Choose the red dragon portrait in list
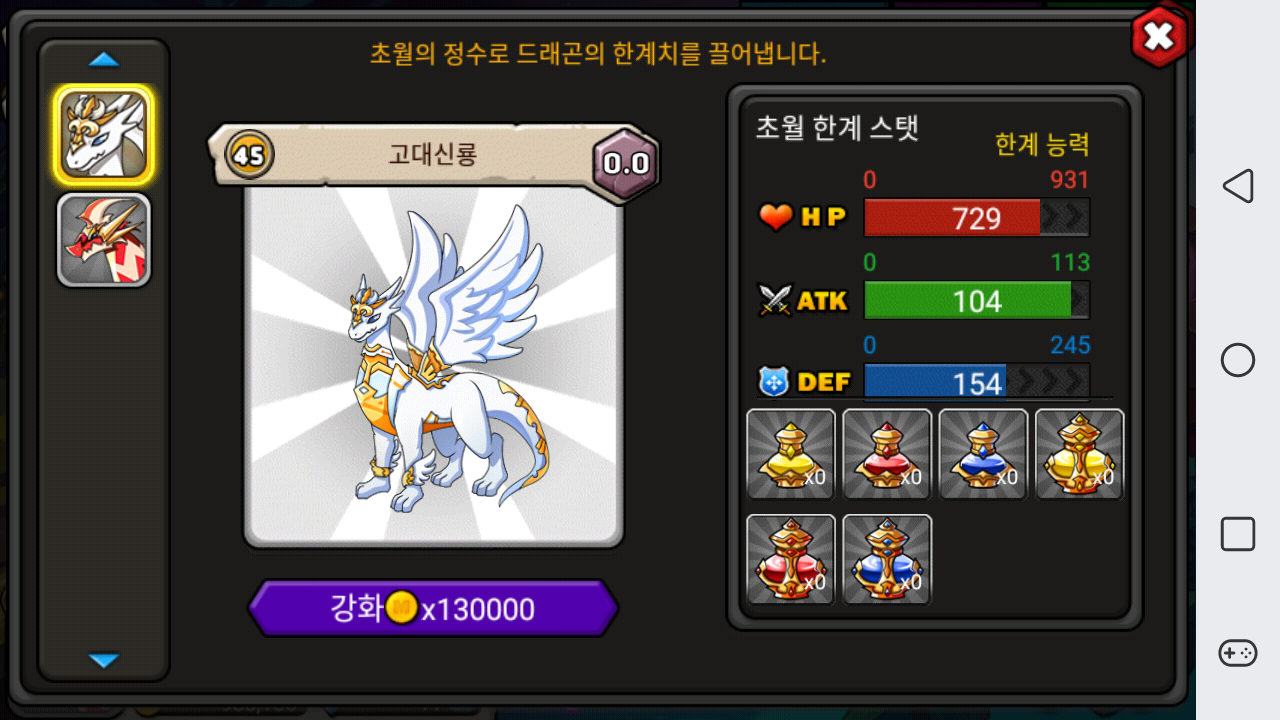This screenshot has height=720, width=1280. tap(104, 240)
